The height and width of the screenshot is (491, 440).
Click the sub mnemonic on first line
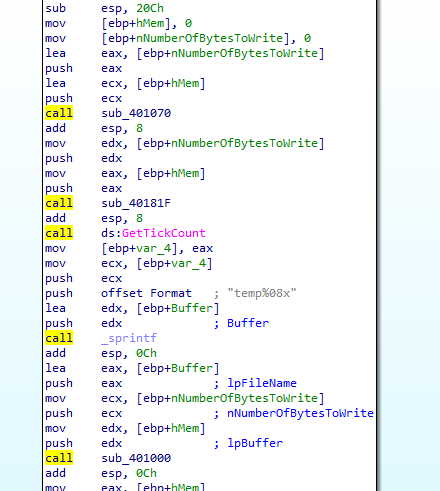pos(55,8)
